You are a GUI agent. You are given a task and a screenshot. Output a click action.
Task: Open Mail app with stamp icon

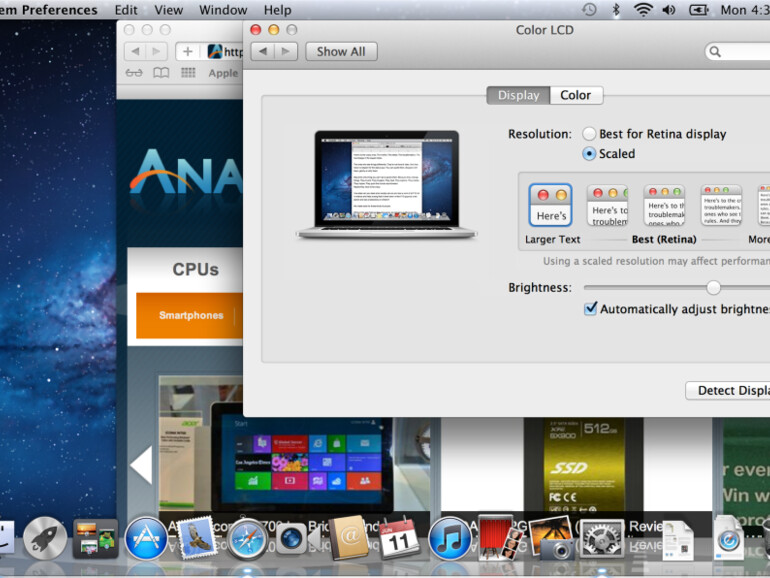(x=196, y=538)
